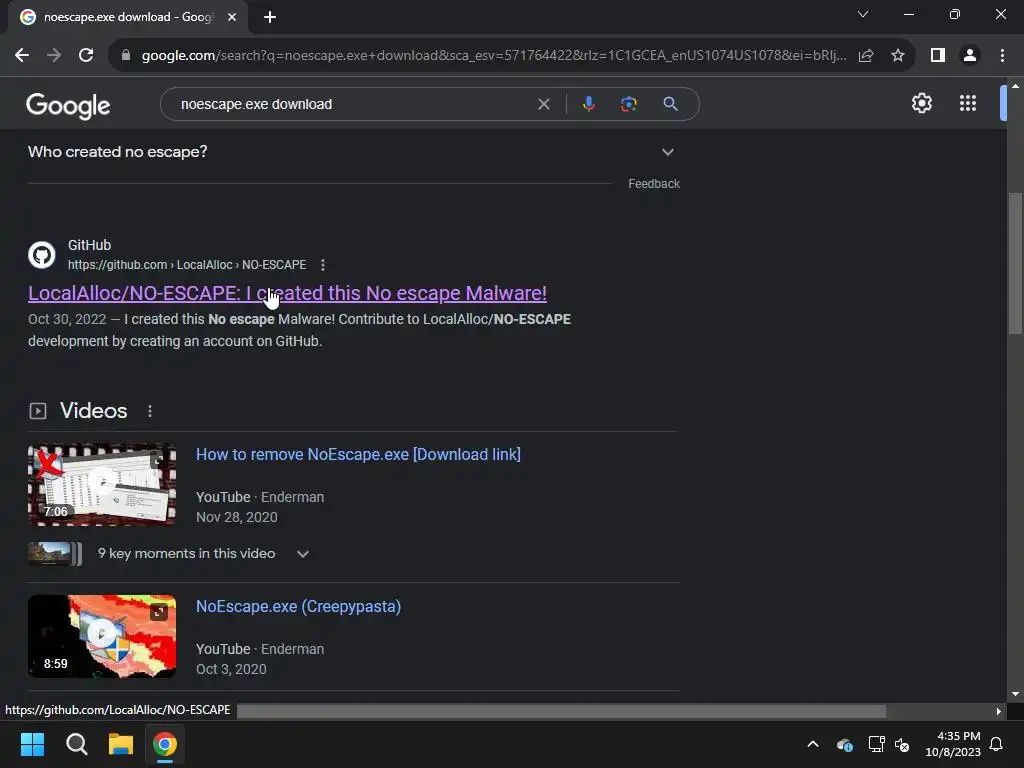The height and width of the screenshot is (768, 1024).
Task: Clear the search box with X
Action: click(543, 104)
